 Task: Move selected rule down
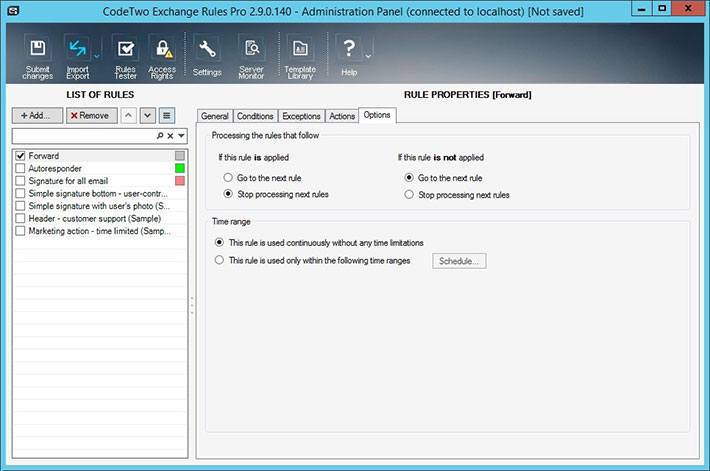(x=148, y=115)
